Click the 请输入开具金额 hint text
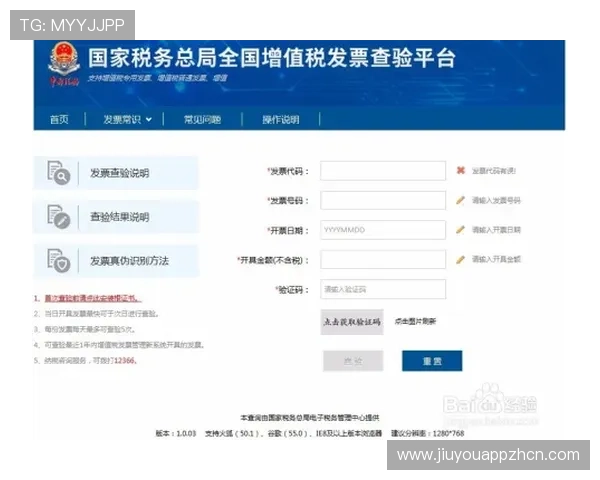Image resolution: width=600 pixels, height=480 pixels. click(x=496, y=260)
